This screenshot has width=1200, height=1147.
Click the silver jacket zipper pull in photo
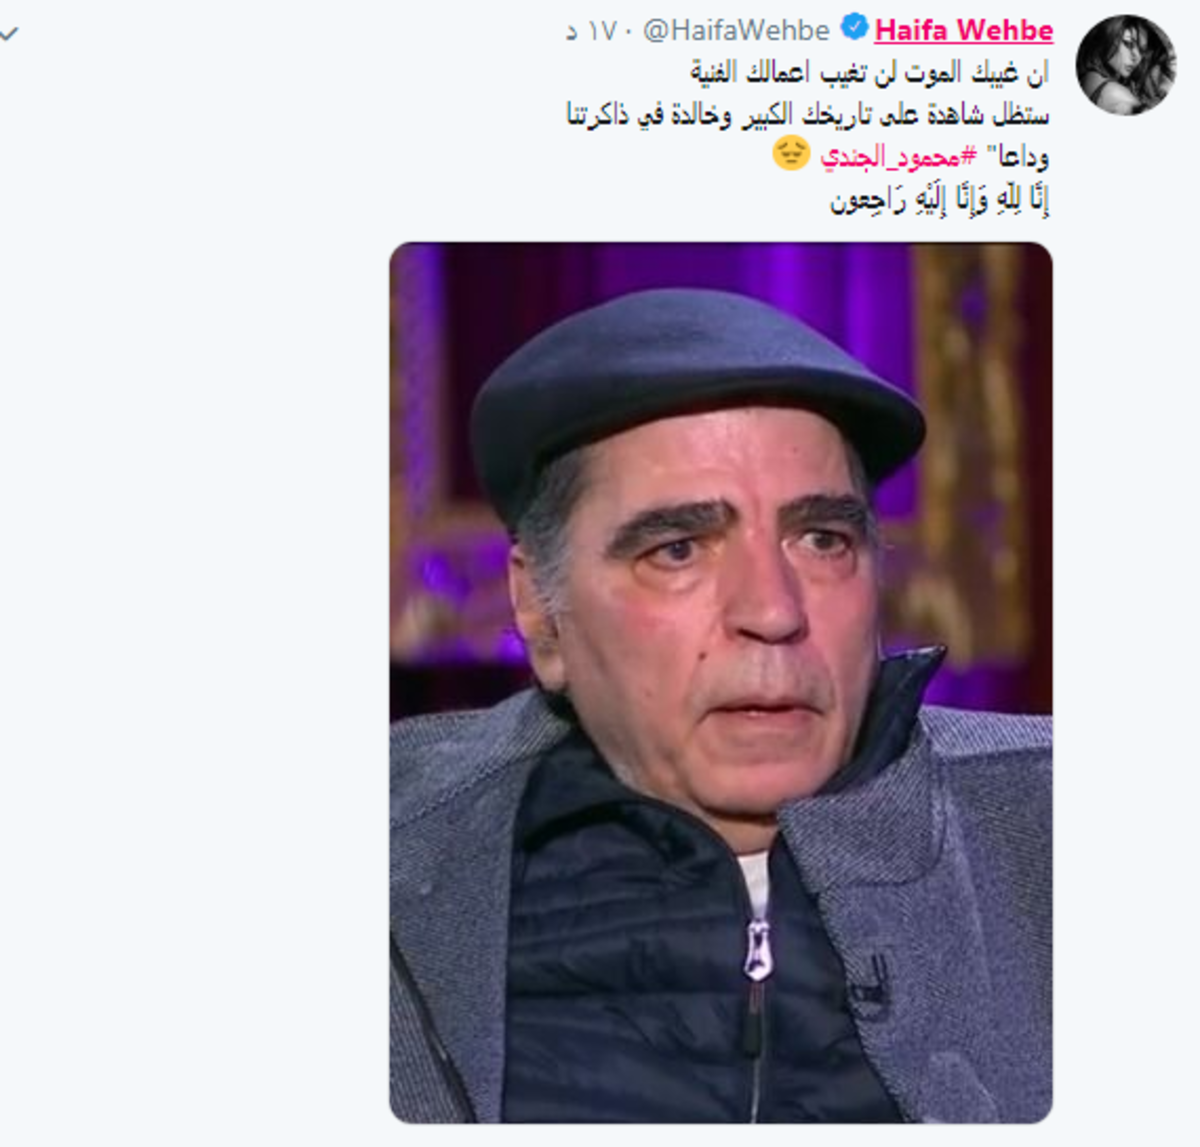(757, 949)
